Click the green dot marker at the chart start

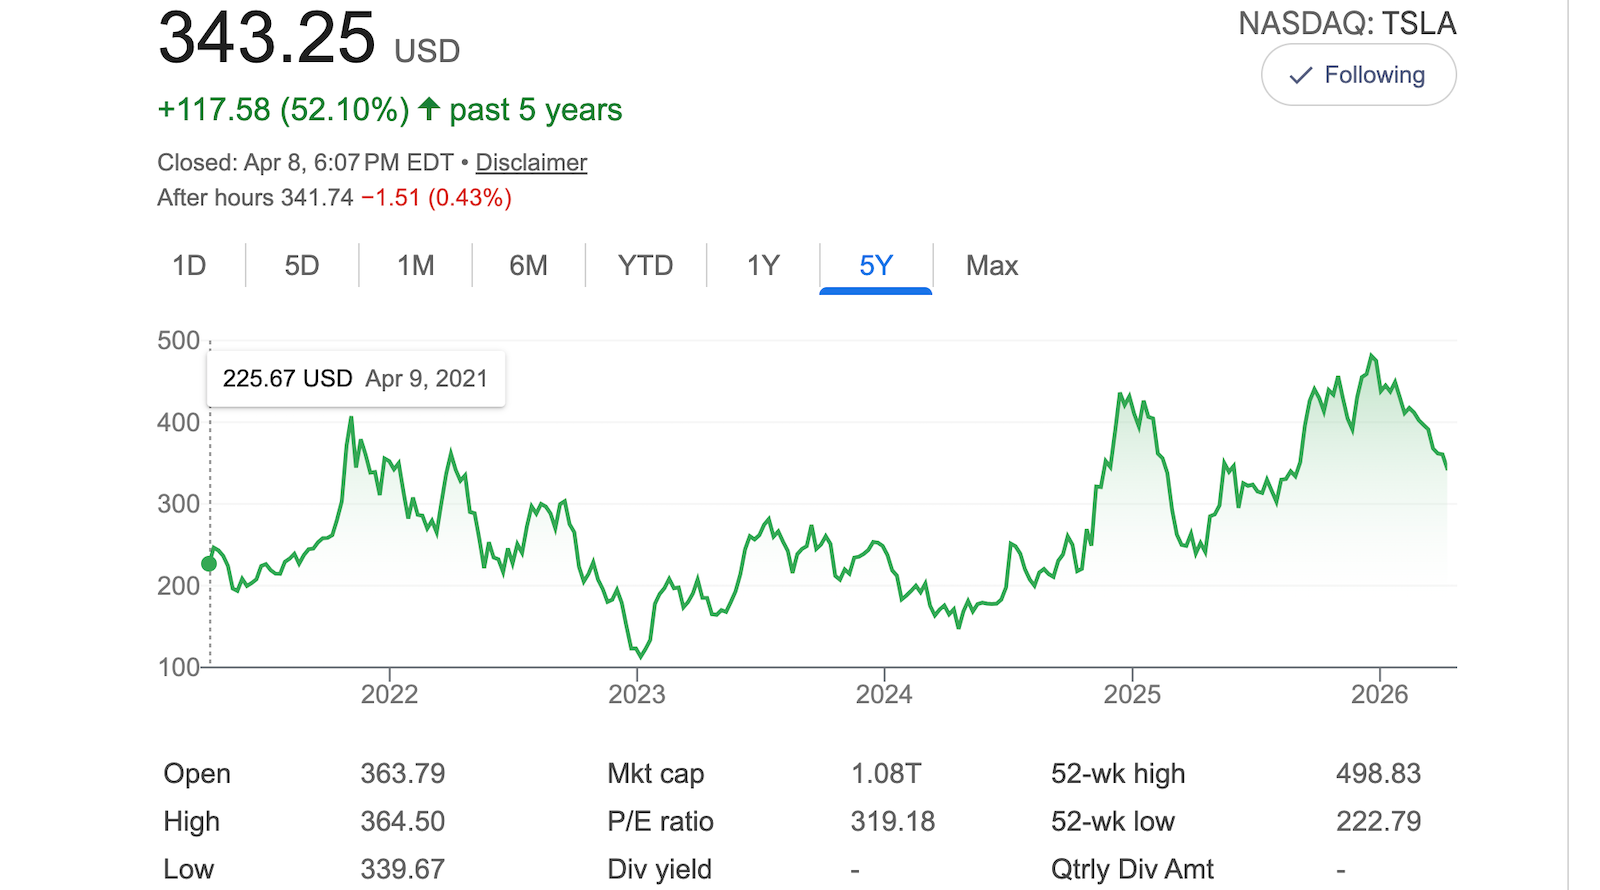[x=209, y=564]
